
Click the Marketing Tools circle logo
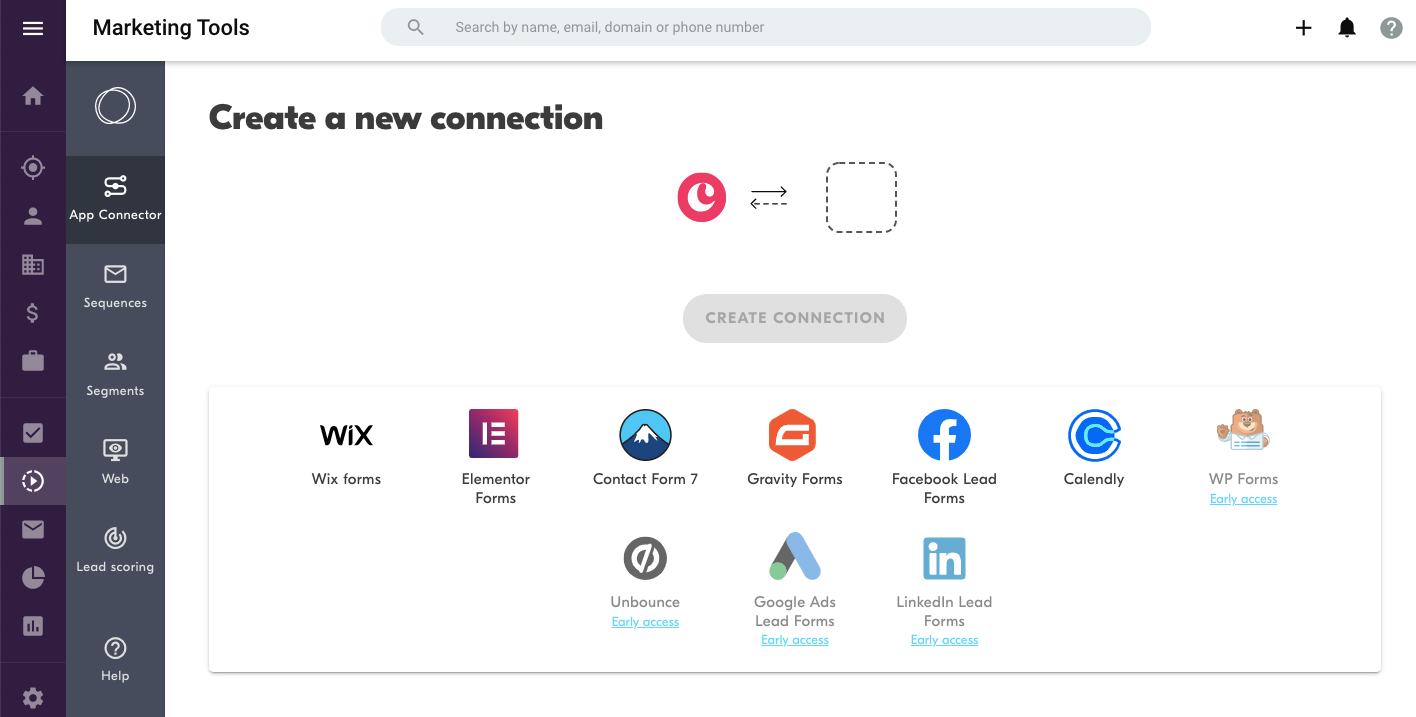coord(115,106)
